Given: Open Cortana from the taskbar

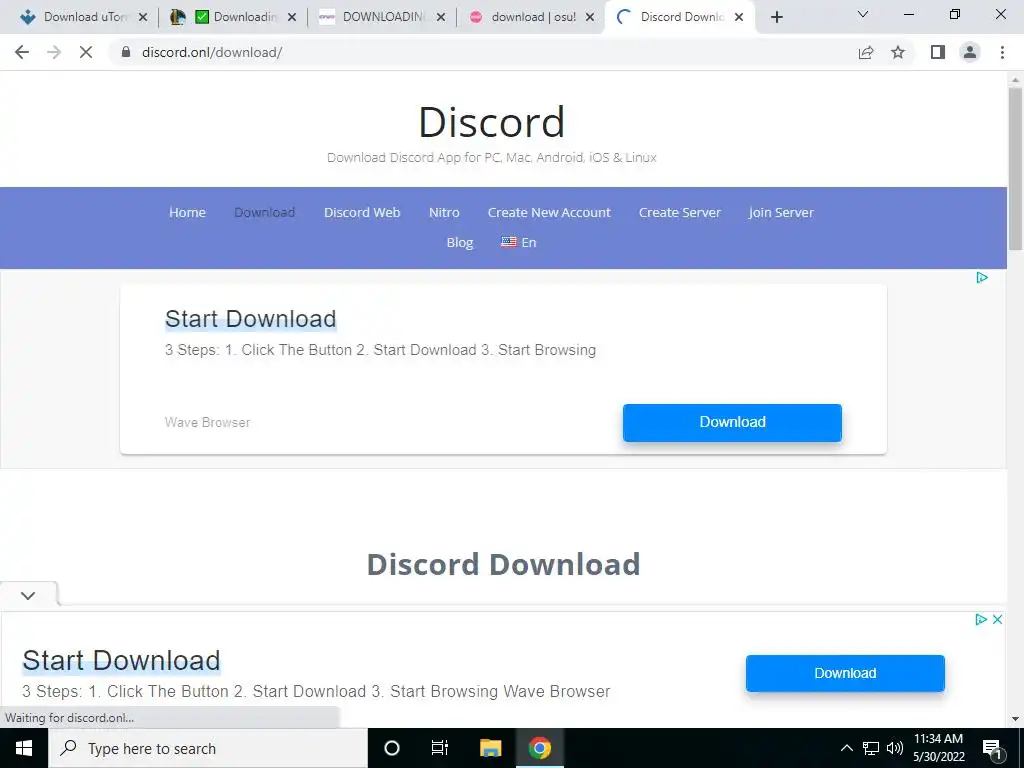Looking at the screenshot, I should 391,748.
